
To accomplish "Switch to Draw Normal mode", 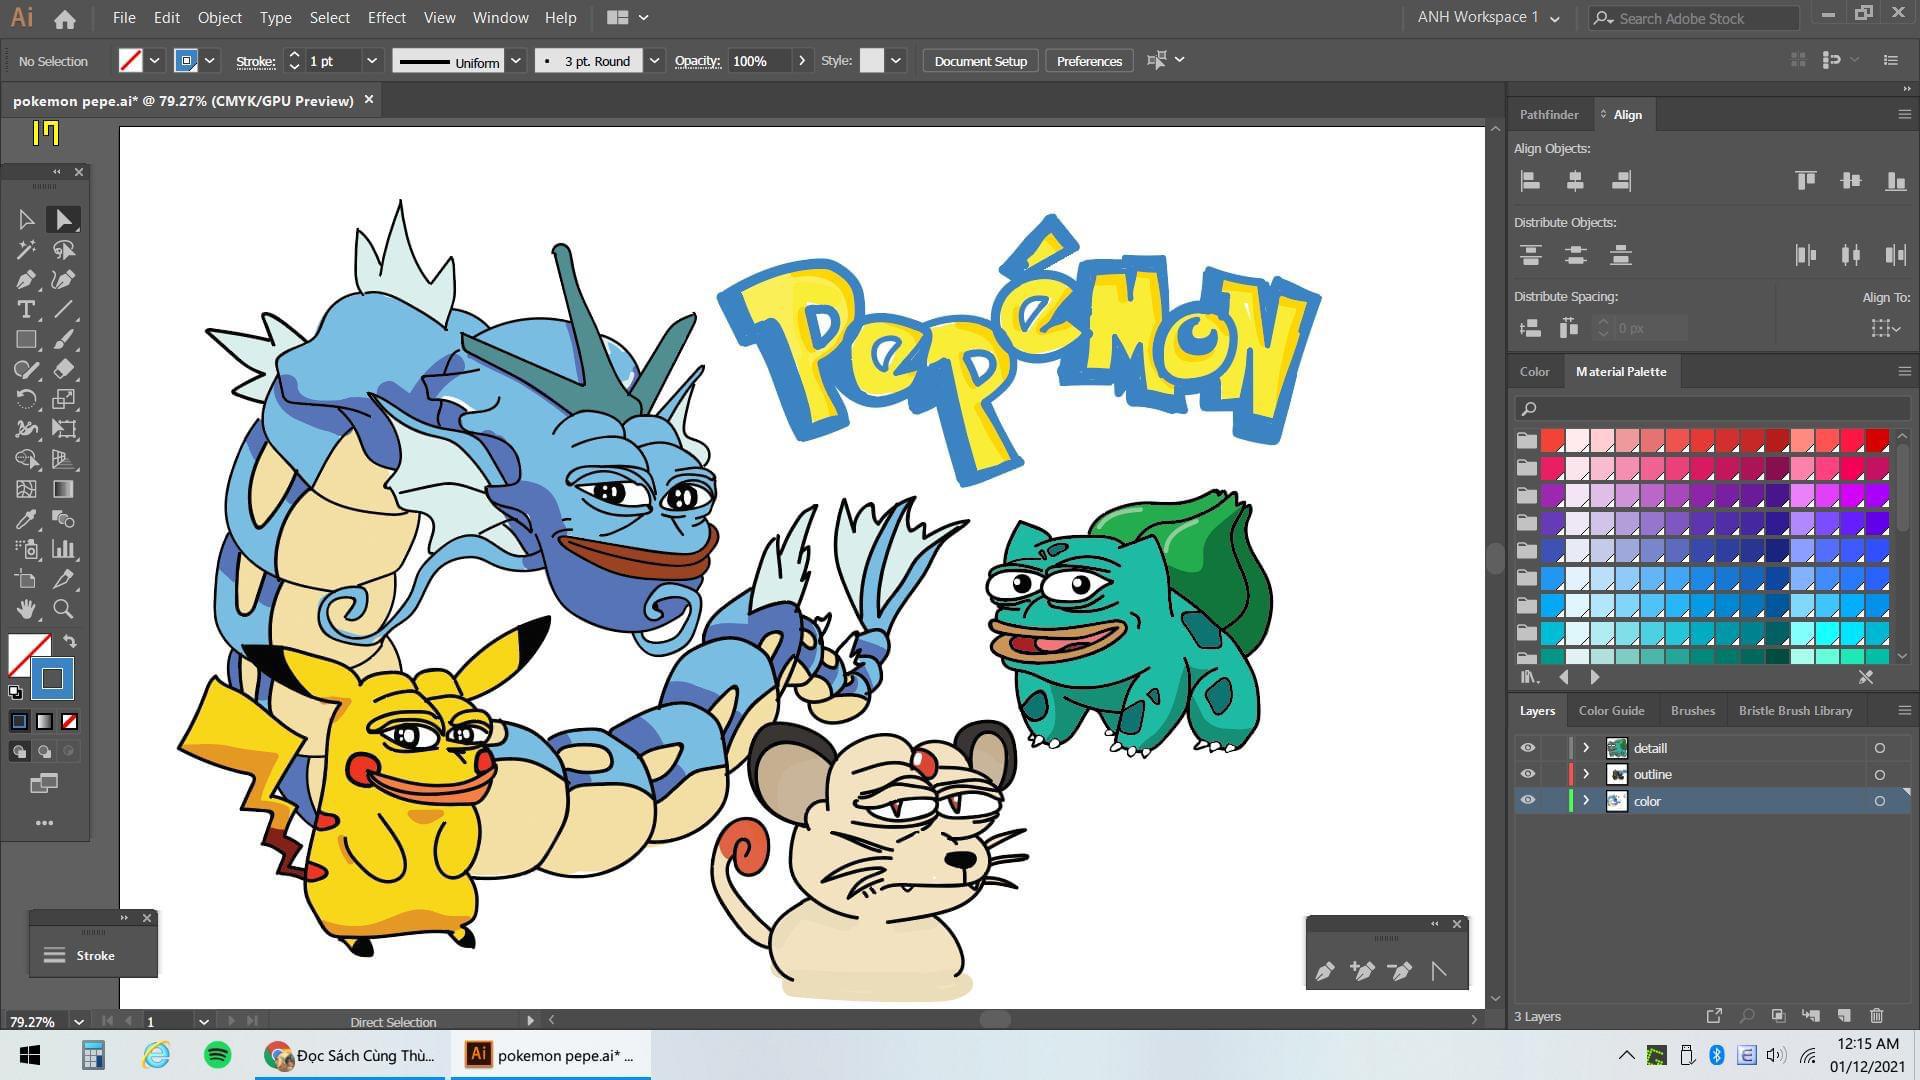I will (19, 751).
